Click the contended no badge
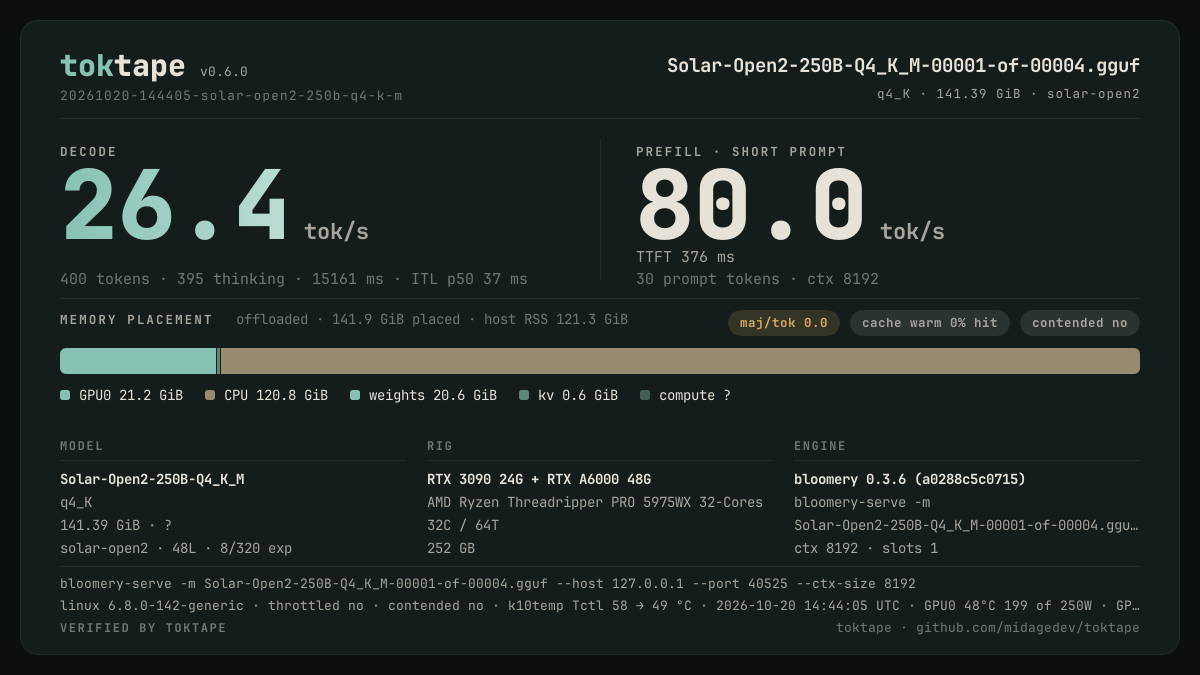 [1080, 323]
